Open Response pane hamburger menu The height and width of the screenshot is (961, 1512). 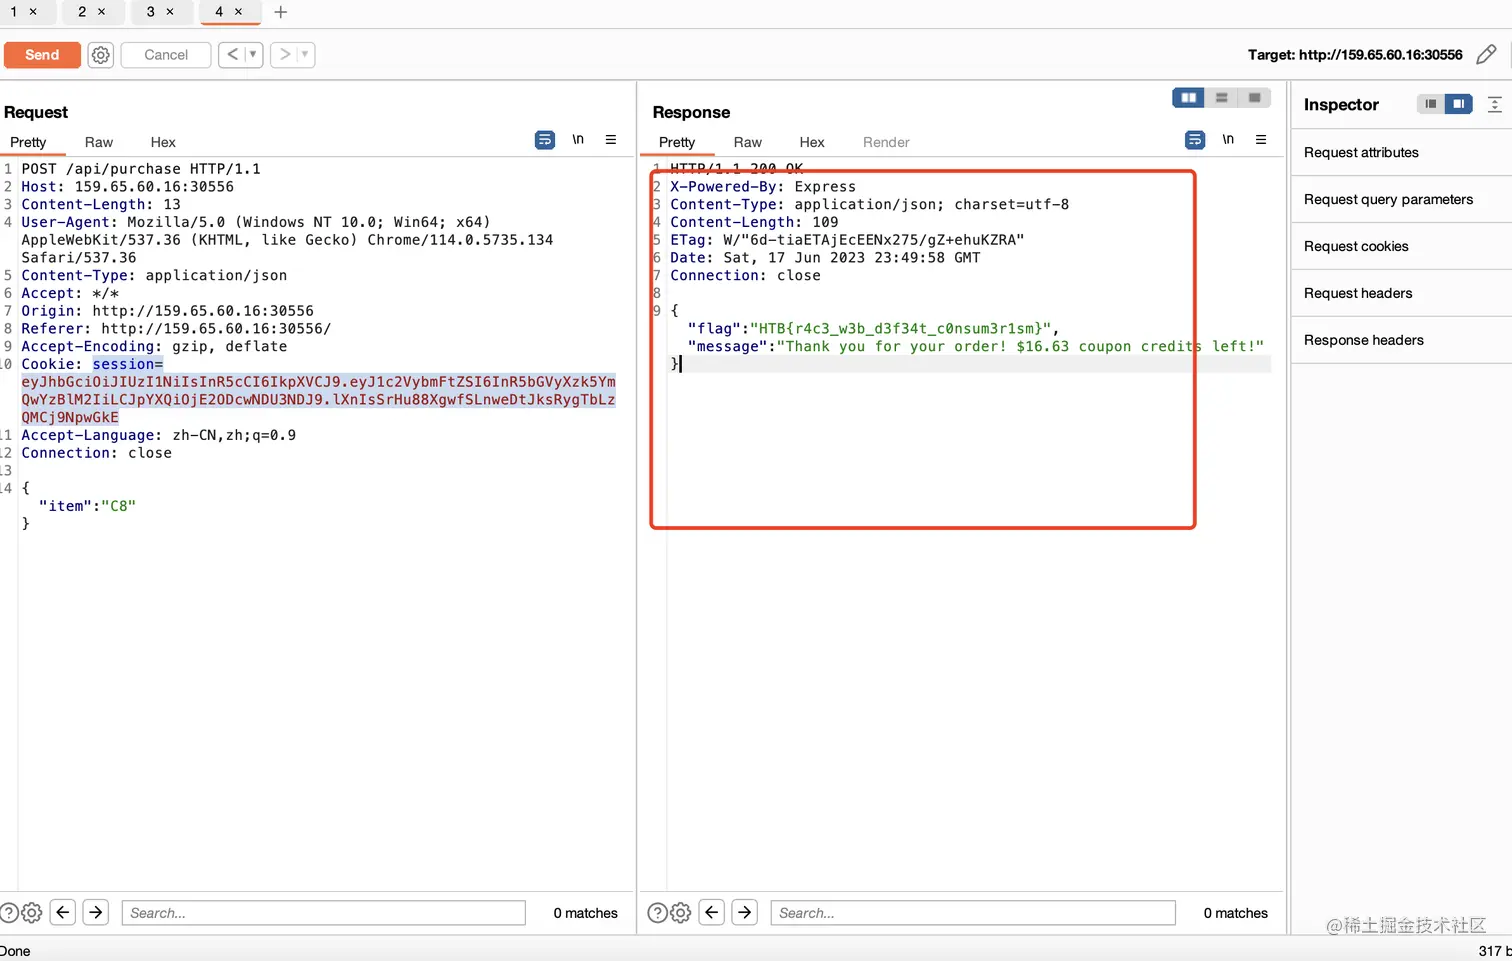(1261, 140)
